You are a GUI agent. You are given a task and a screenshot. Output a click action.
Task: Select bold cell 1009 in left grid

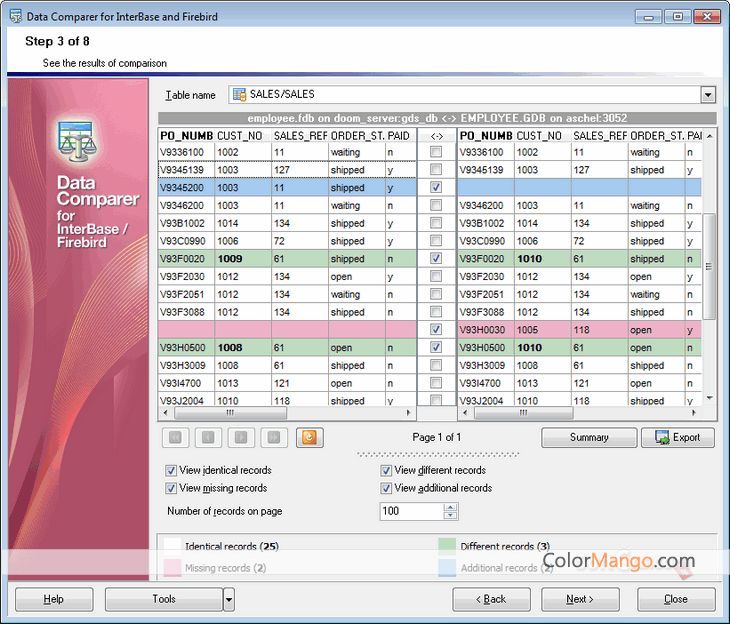point(243,258)
